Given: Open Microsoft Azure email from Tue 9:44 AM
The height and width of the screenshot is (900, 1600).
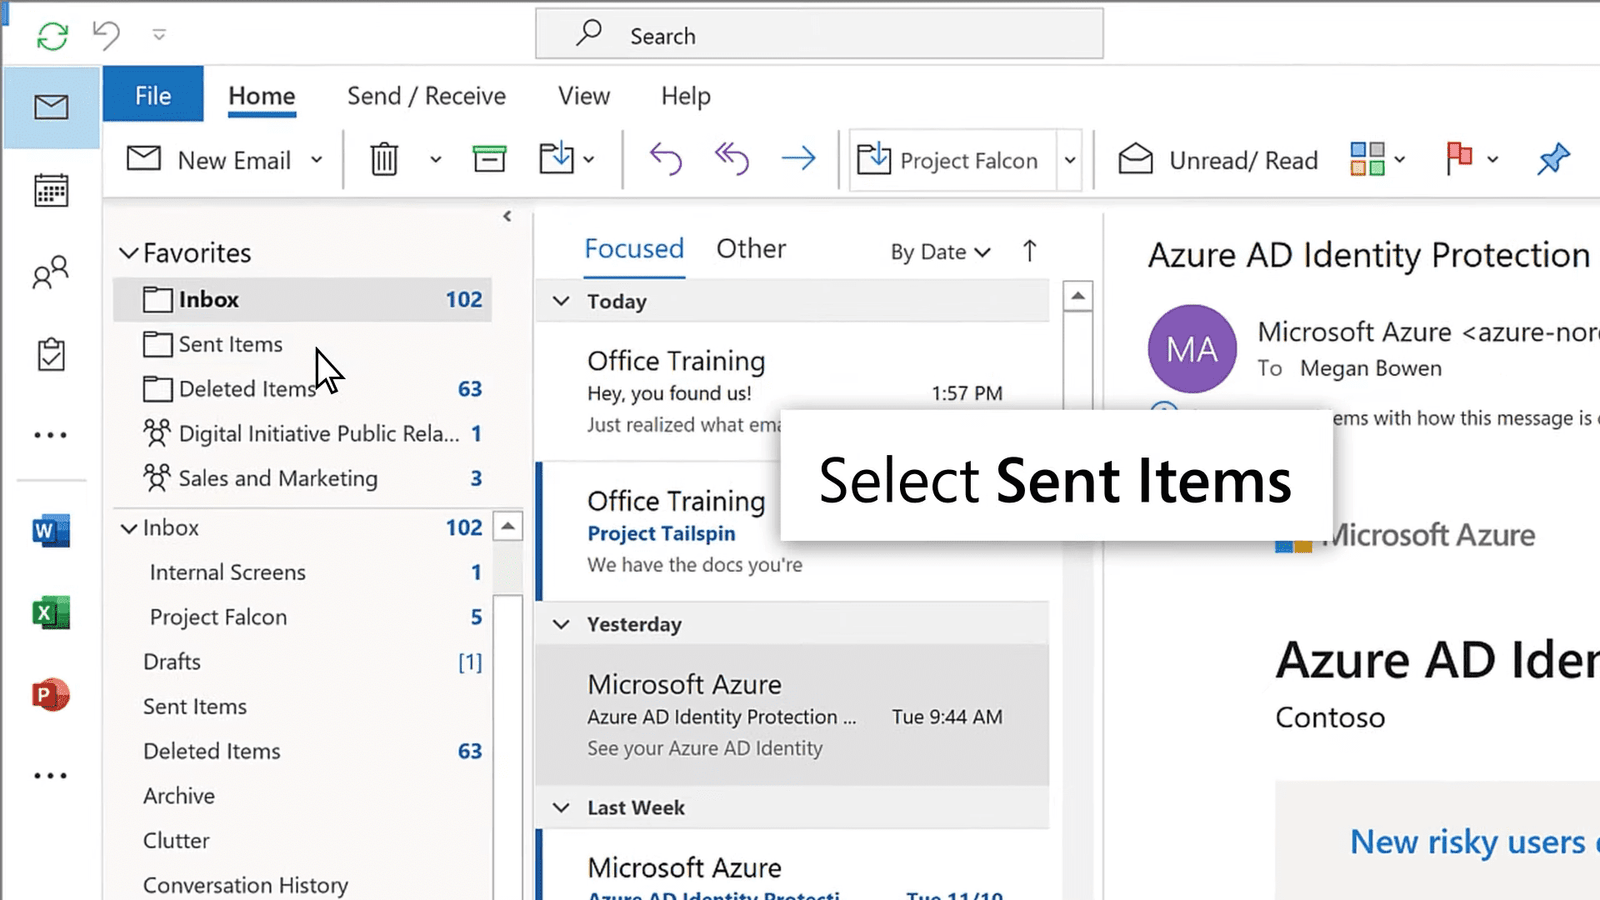Looking at the screenshot, I should pyautogui.click(x=793, y=715).
